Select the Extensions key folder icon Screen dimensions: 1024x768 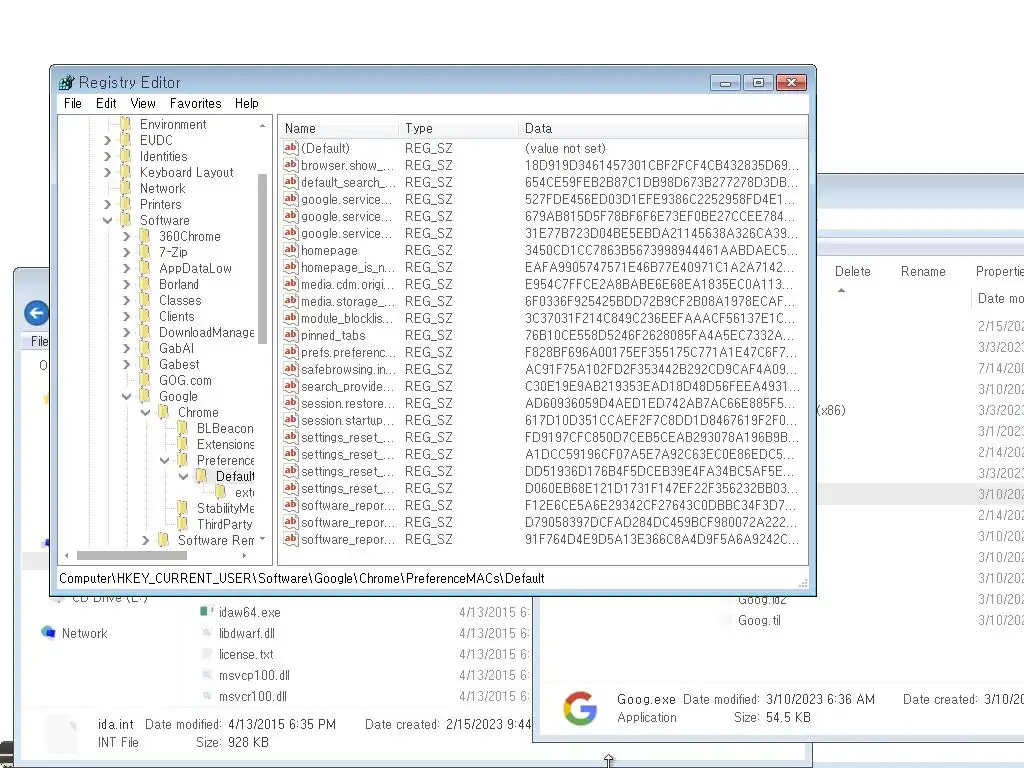click(x=183, y=444)
